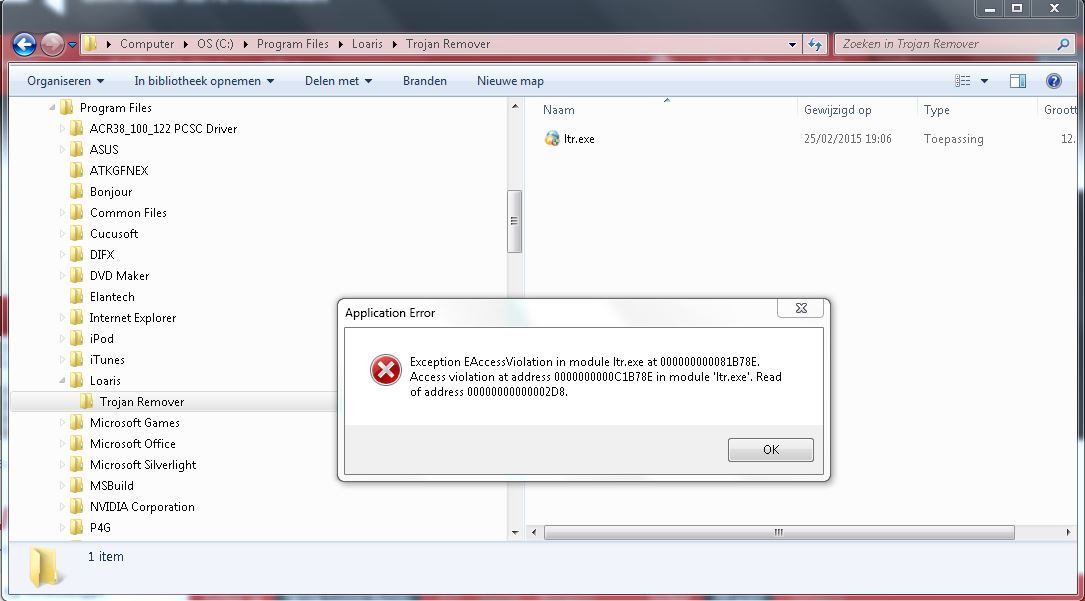
Task: Select the Microsoft Games folder
Action: click(x=134, y=423)
